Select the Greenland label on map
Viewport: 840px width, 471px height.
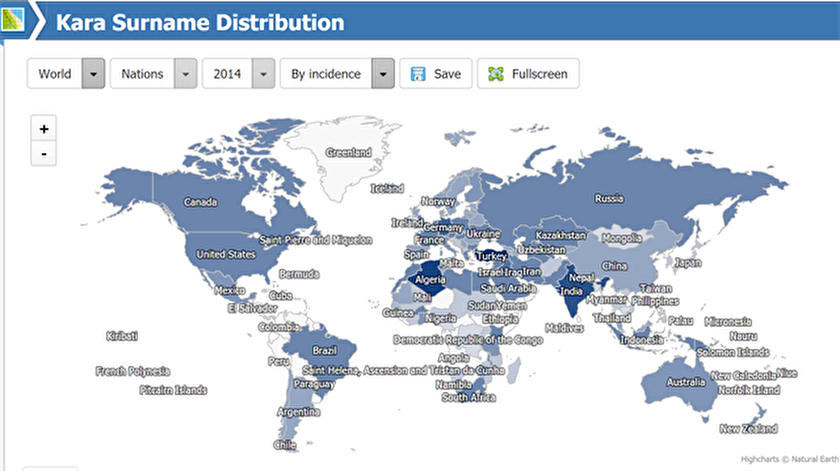coord(349,153)
